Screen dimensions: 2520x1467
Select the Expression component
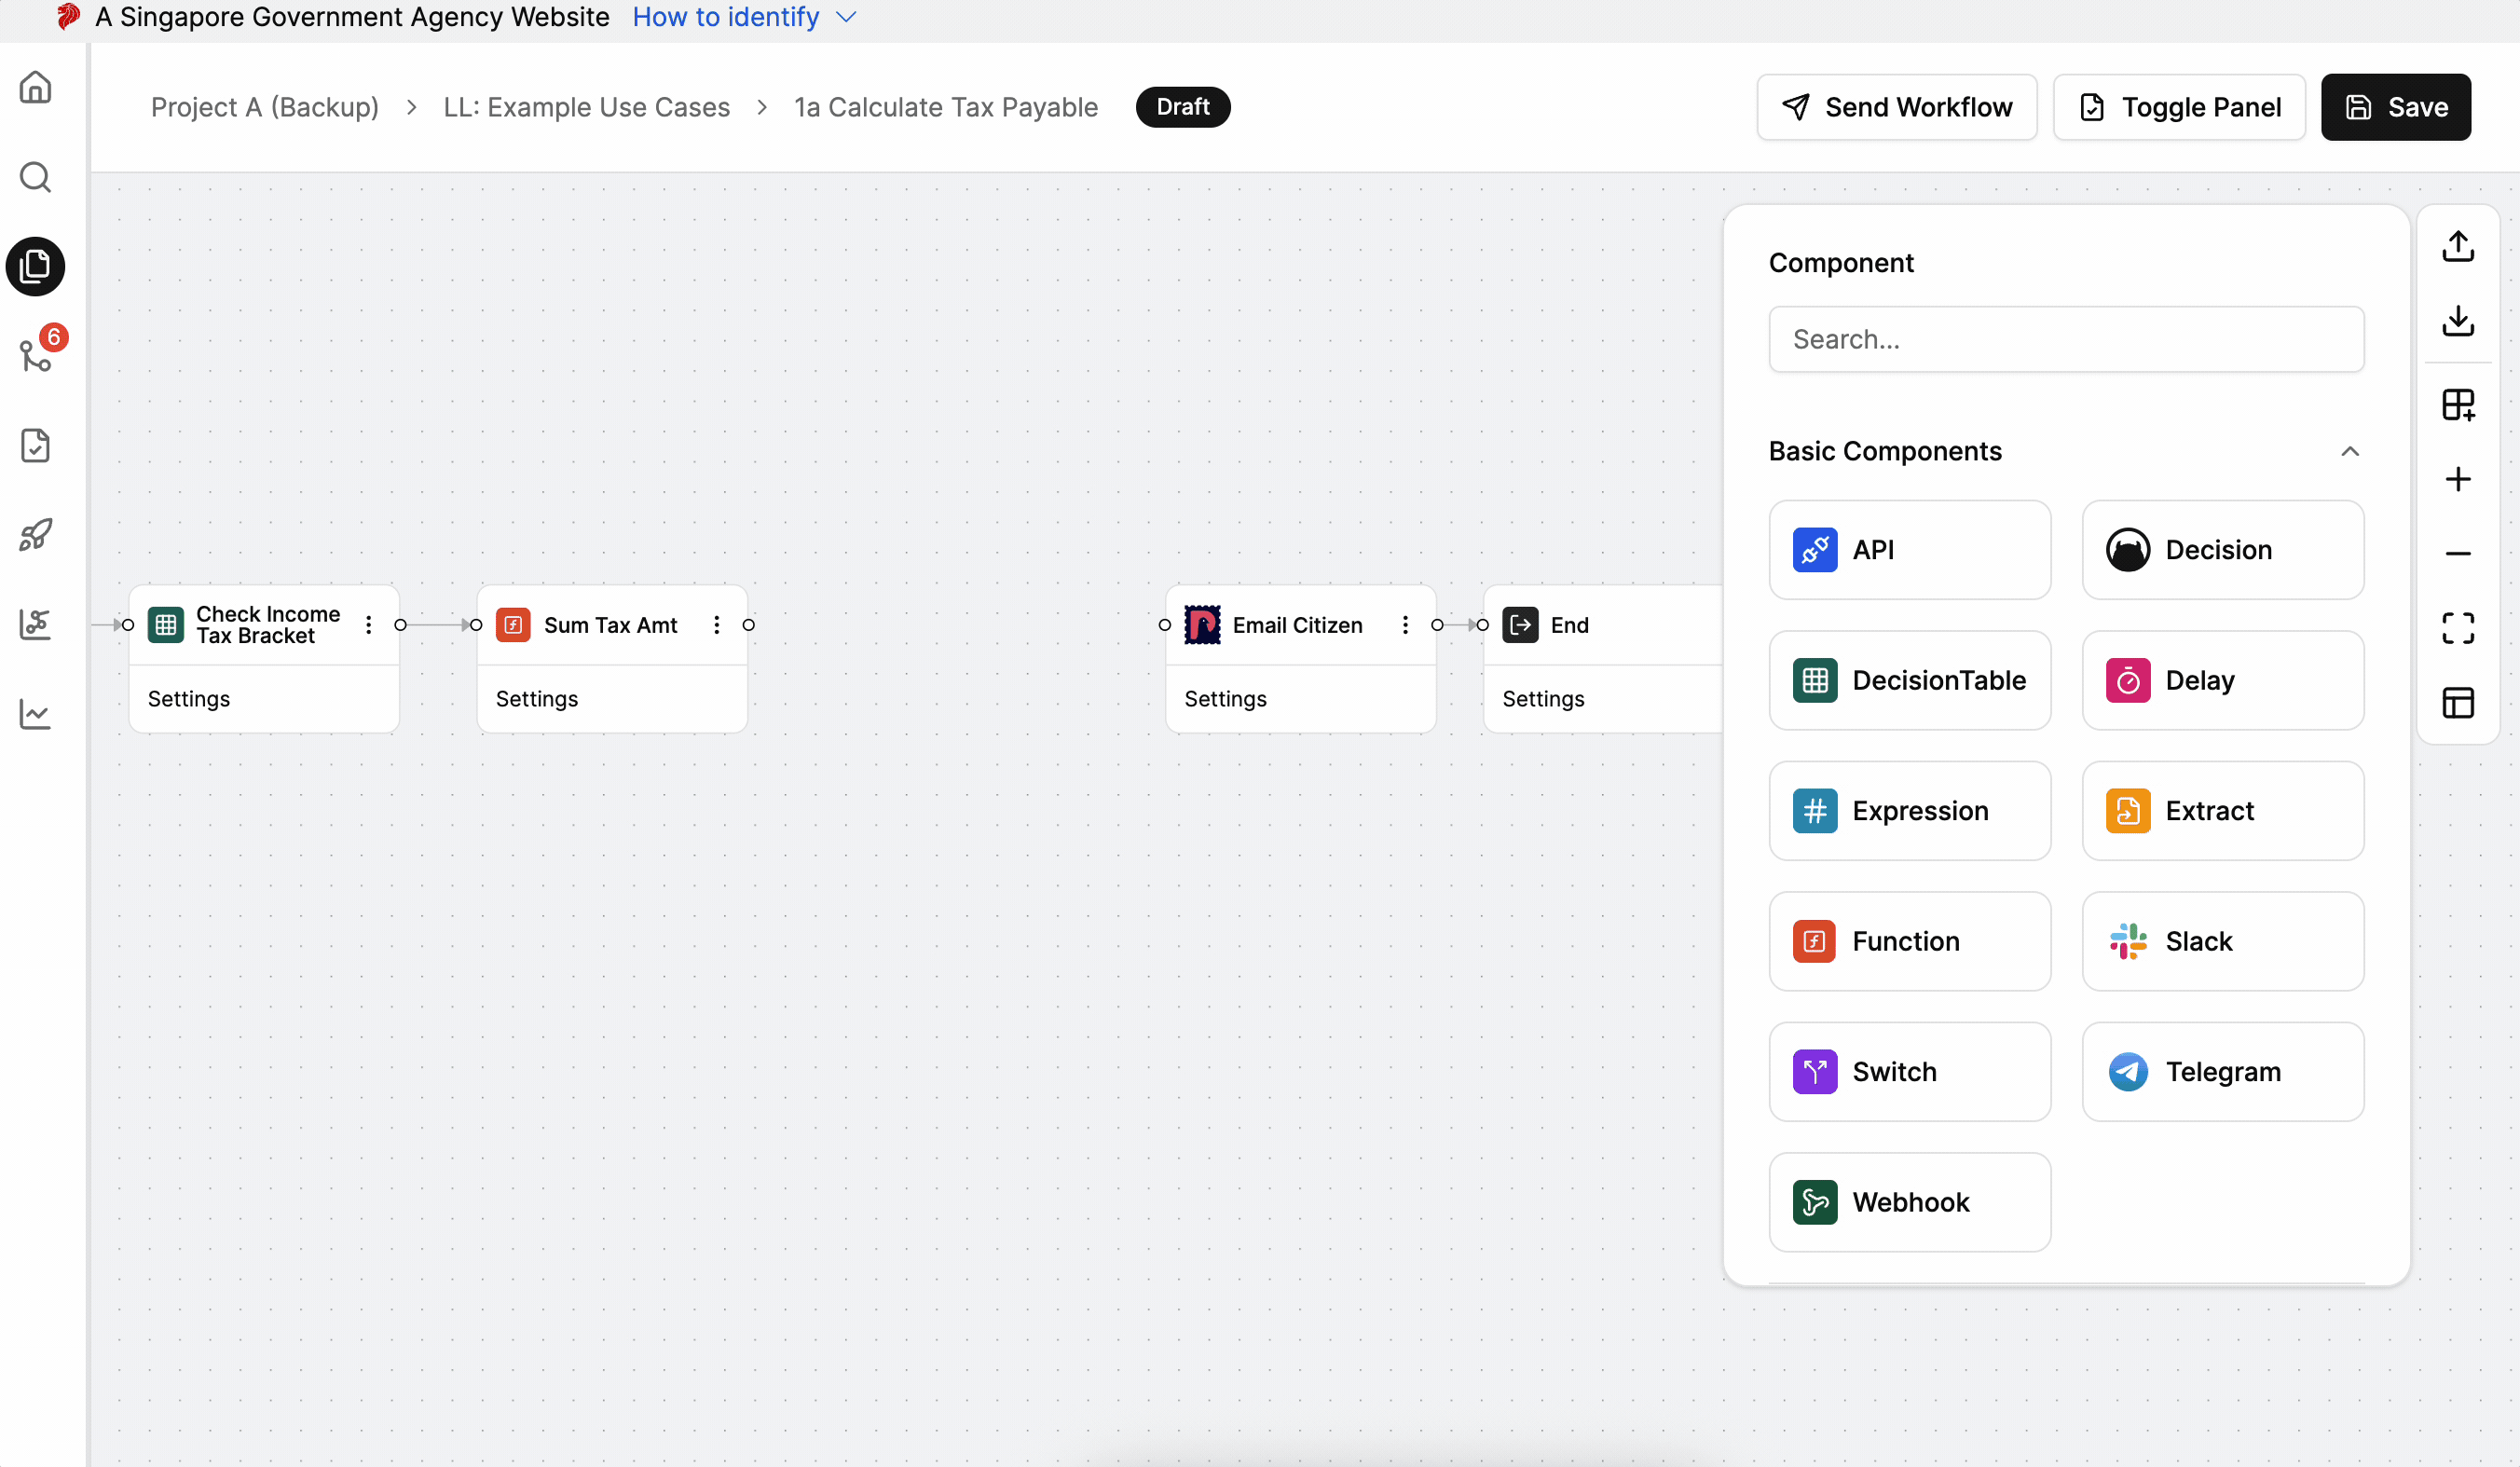pos(1910,811)
